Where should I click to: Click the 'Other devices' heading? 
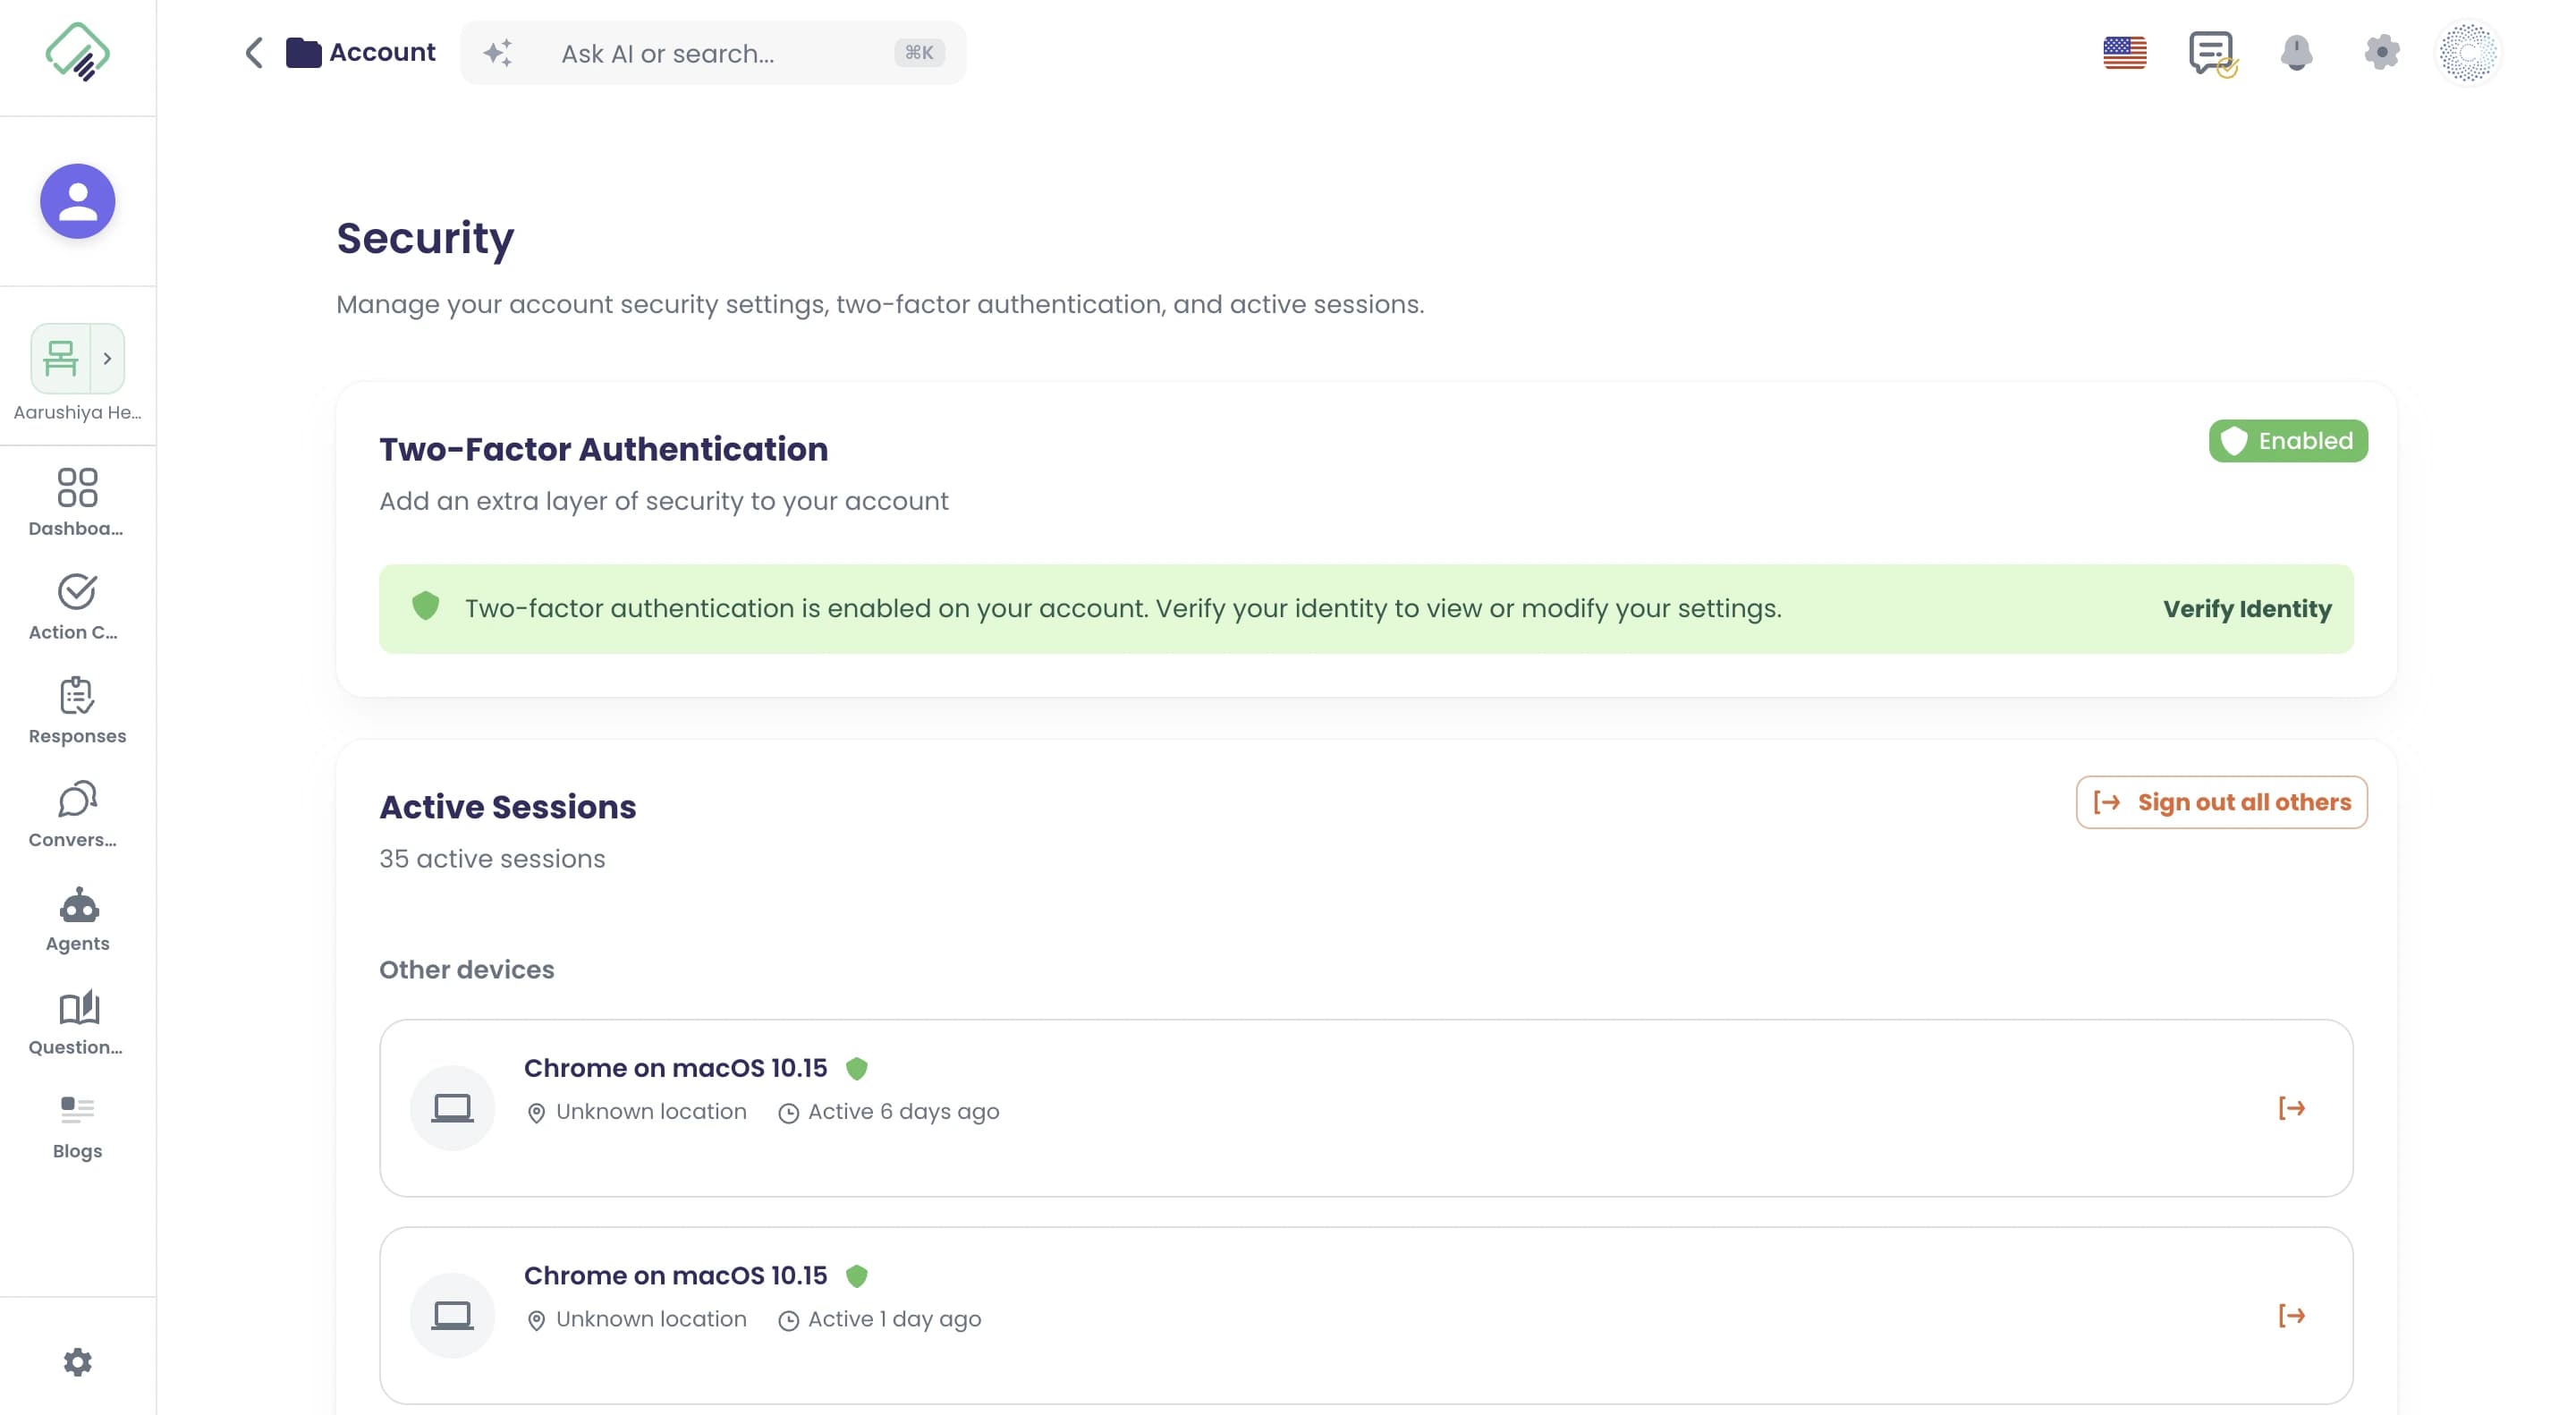pyautogui.click(x=466, y=970)
